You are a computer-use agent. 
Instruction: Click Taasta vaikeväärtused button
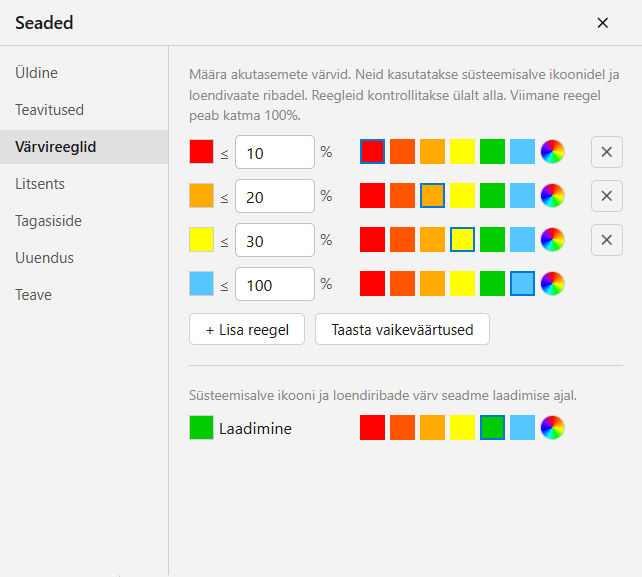tap(402, 329)
